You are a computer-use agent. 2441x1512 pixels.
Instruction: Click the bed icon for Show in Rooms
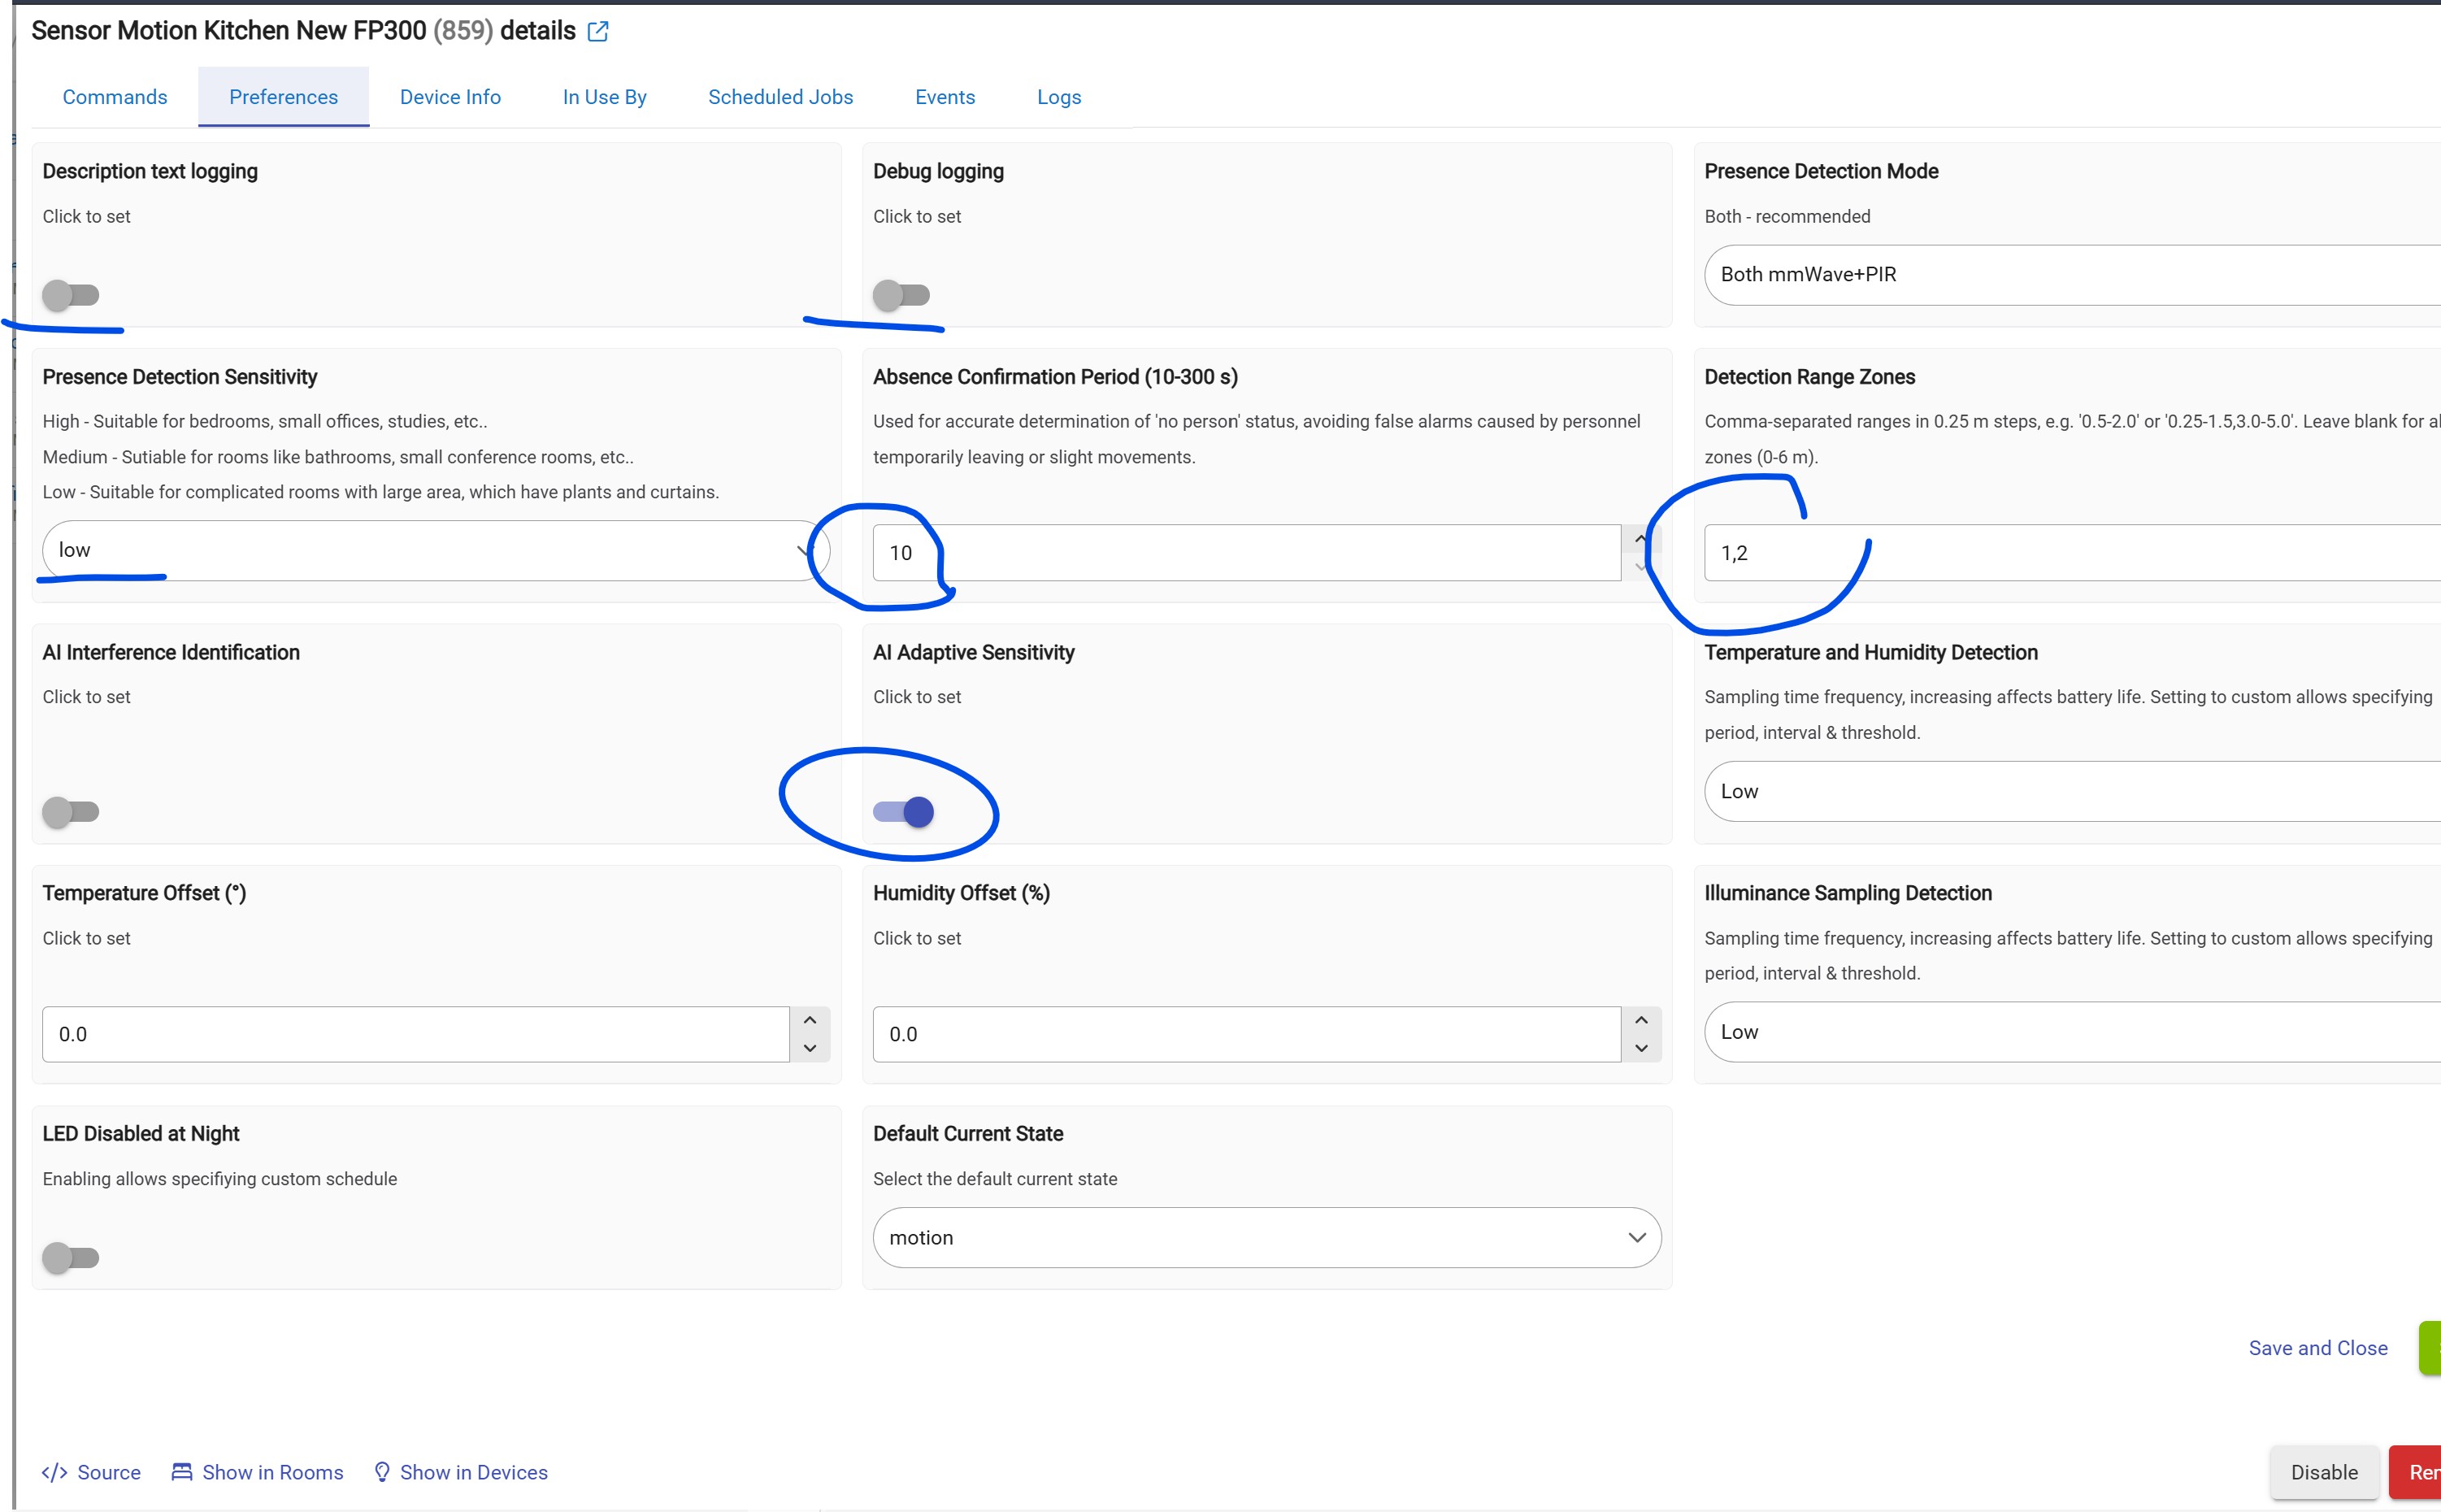click(x=181, y=1472)
